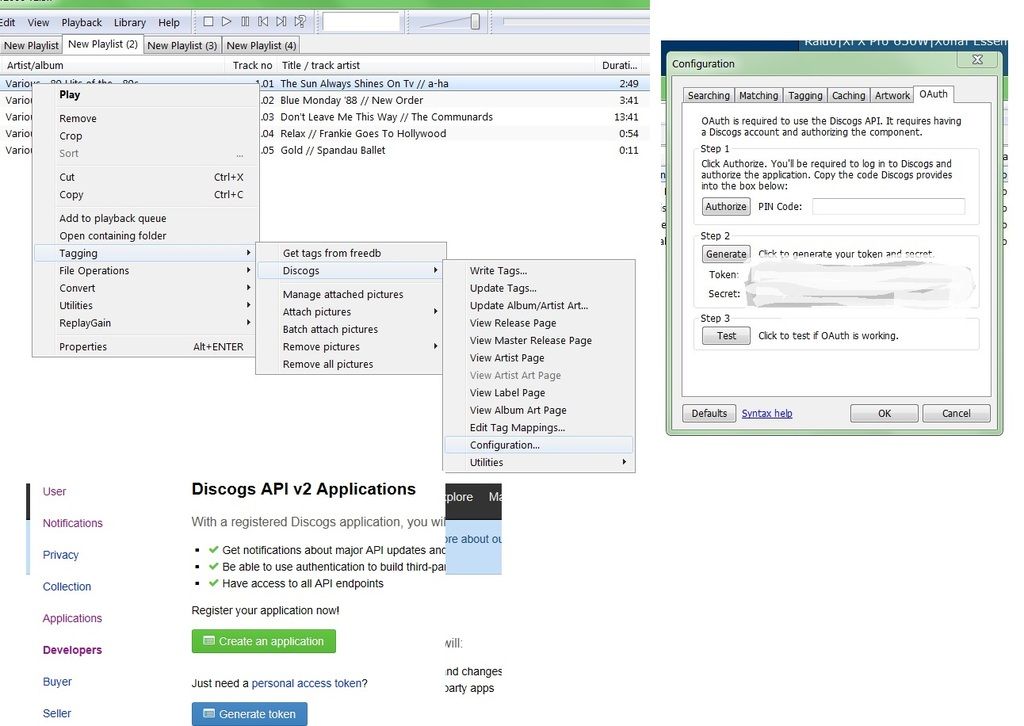This screenshot has height=726, width=1024.
Task: Select Write Tags... in Discogs menu
Action: [x=539, y=270]
